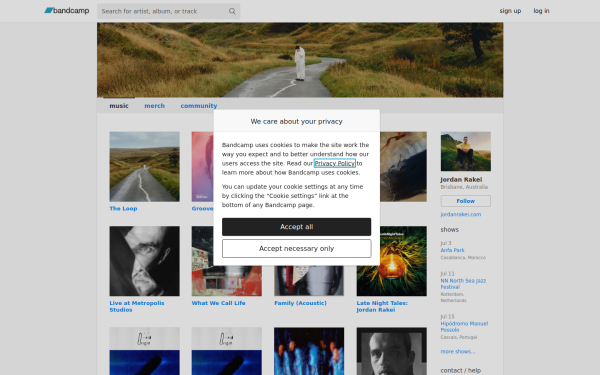Open the Privacy Policy link
Screen dimensions: 600x375
click(x=334, y=163)
